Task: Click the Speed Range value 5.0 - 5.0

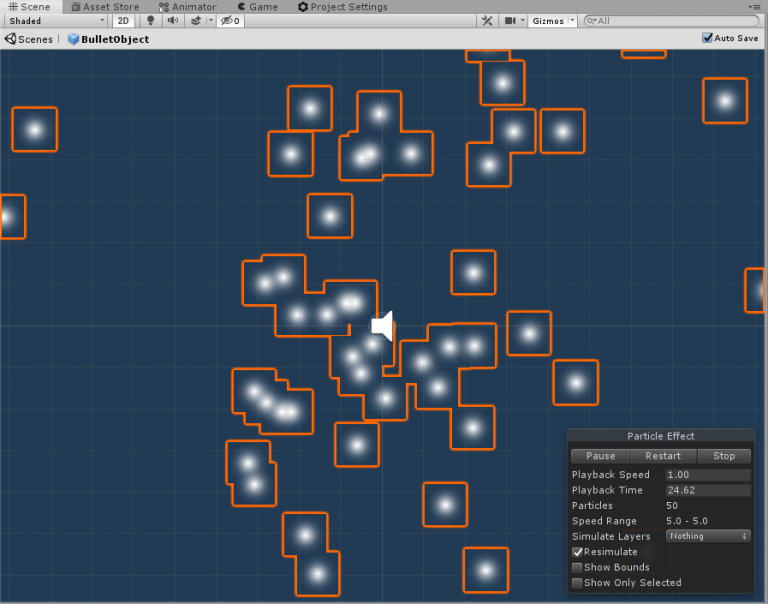Action: (687, 521)
